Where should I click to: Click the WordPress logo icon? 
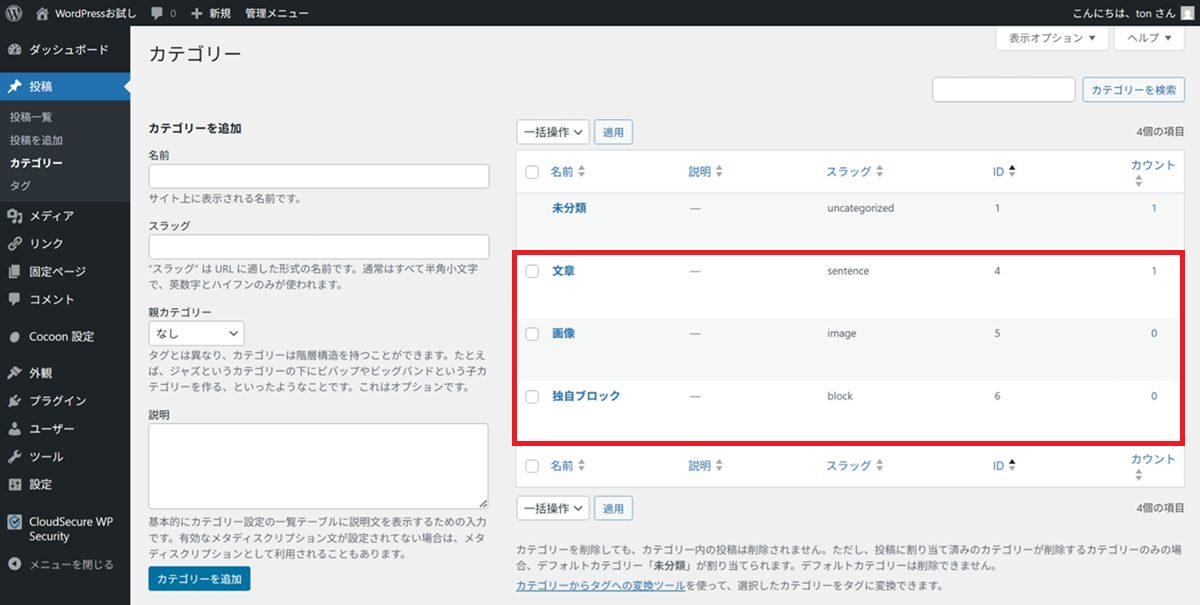click(x=14, y=13)
